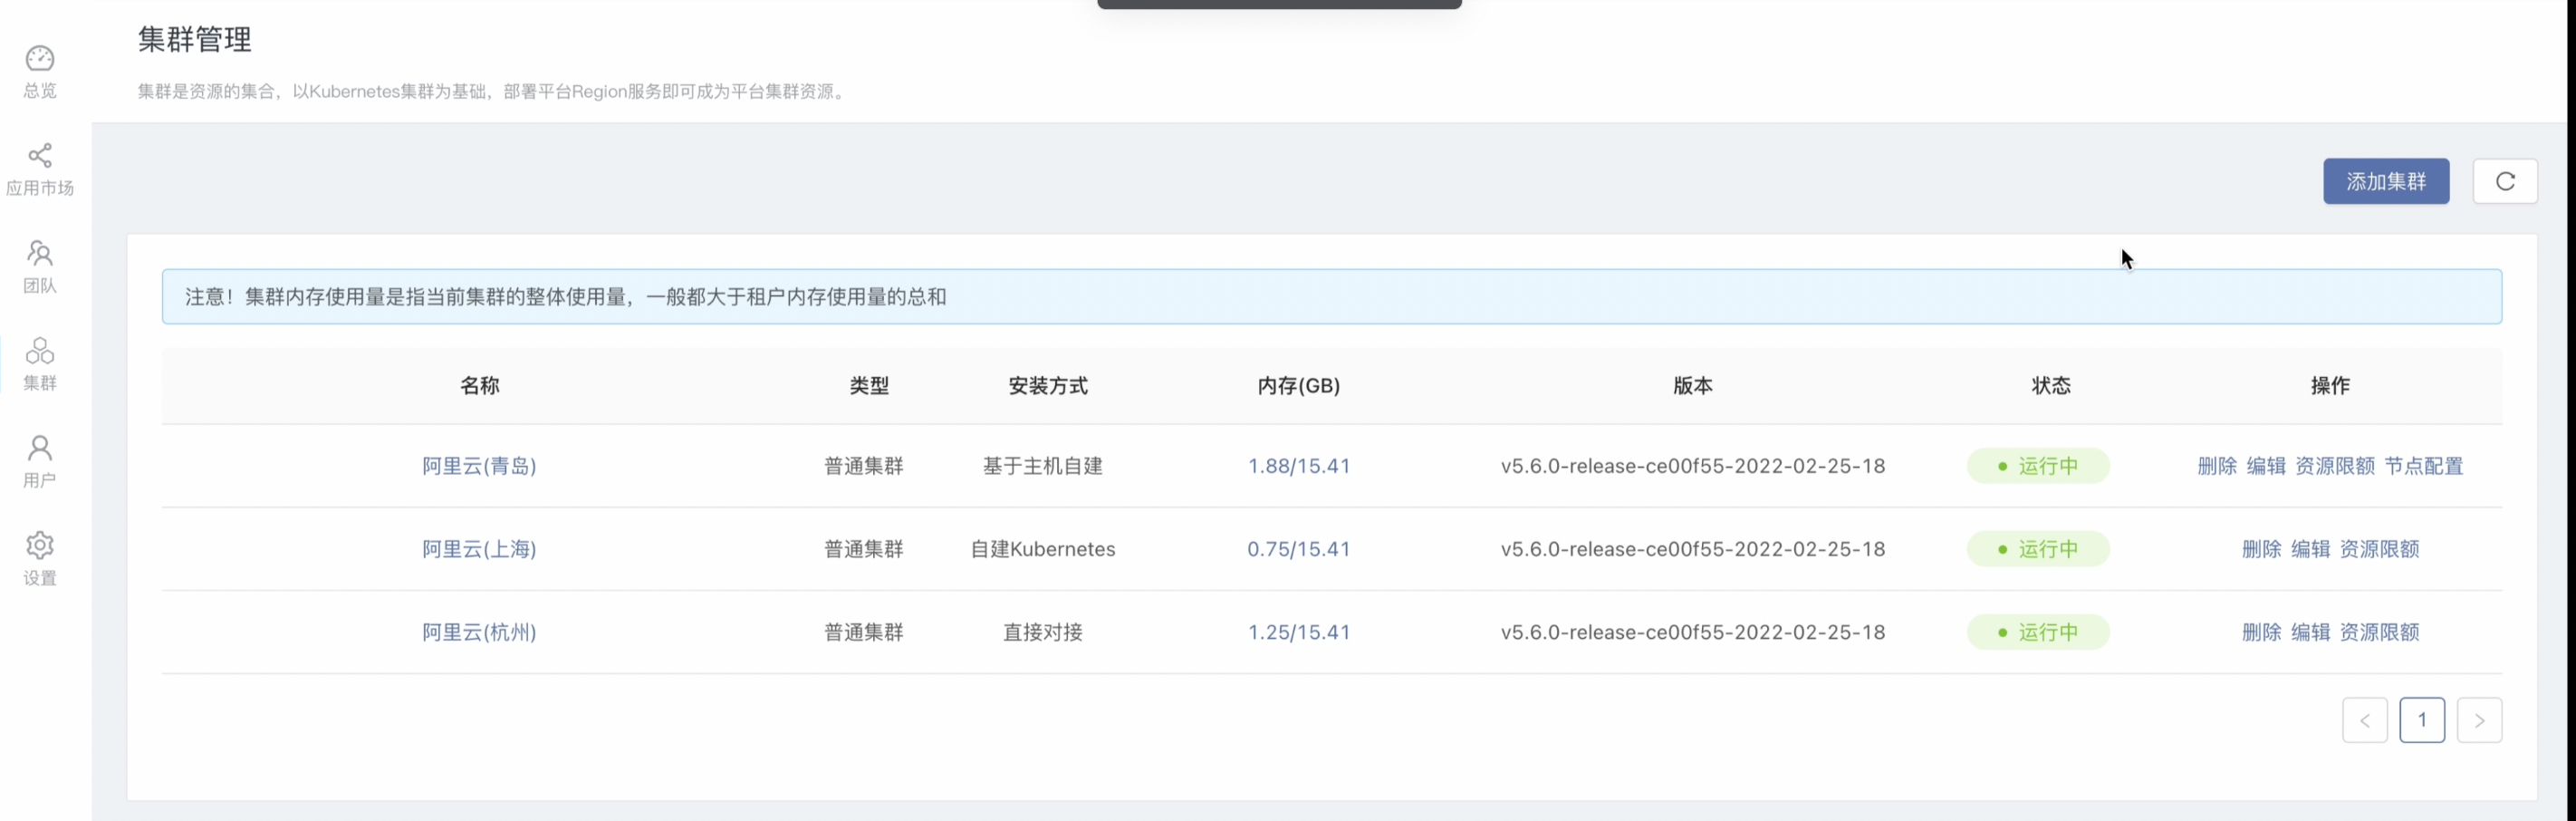
Task: Open 资源限额 for 阿里云(青岛)
Action: tap(2335, 466)
